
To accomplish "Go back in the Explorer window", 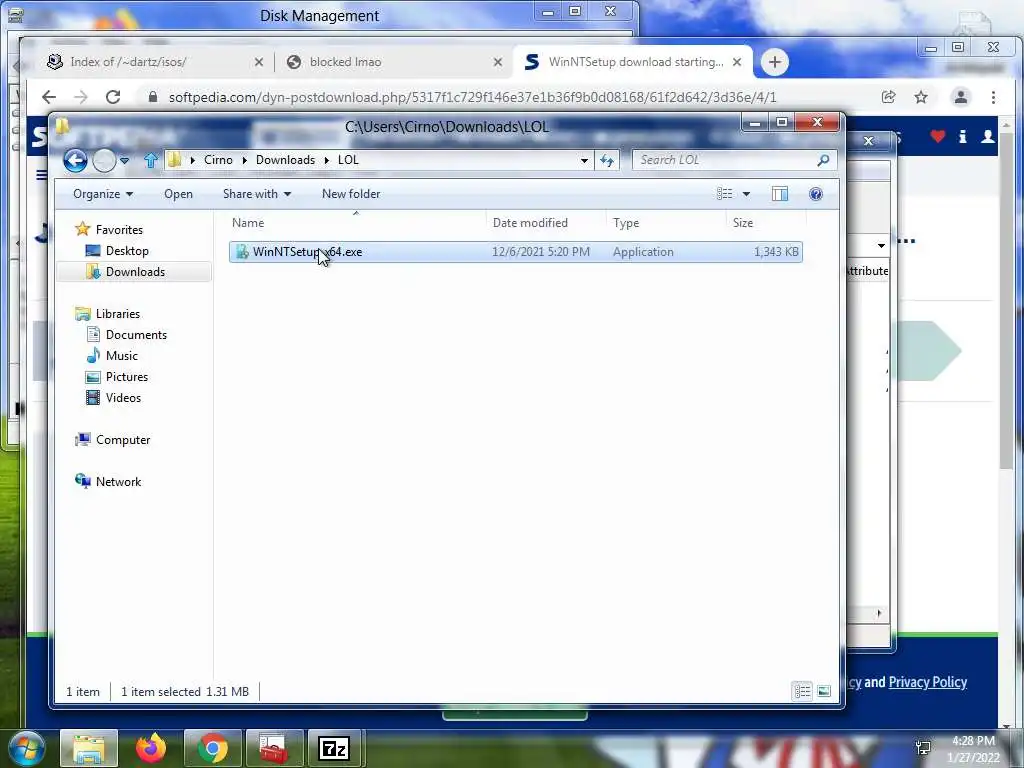I will coord(75,160).
